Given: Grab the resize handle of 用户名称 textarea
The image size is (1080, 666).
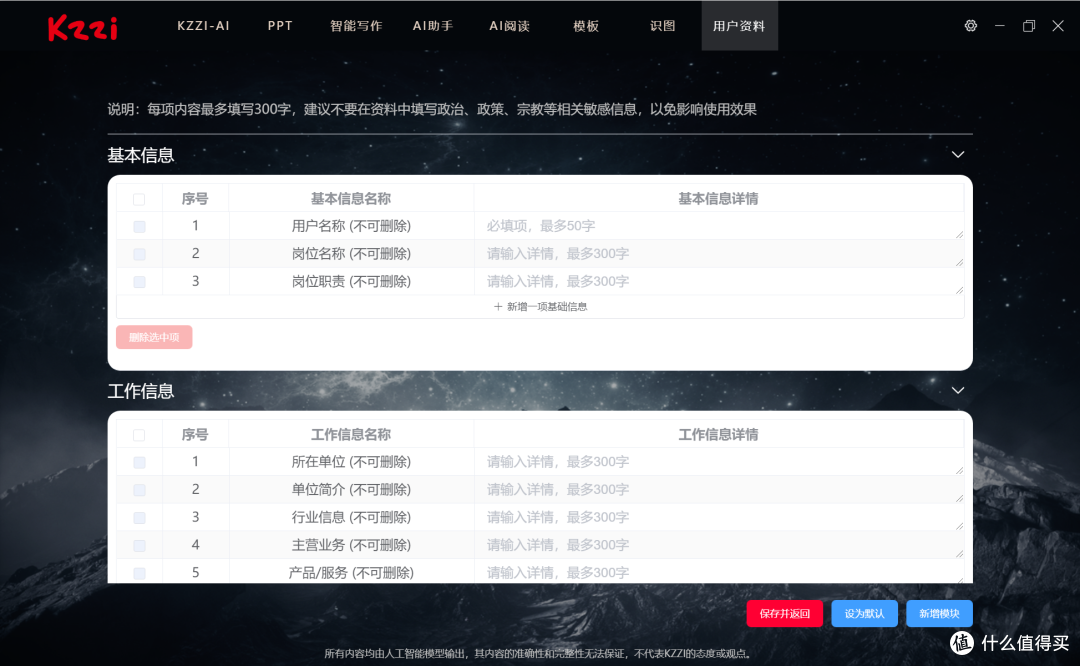Looking at the screenshot, I should (959, 235).
